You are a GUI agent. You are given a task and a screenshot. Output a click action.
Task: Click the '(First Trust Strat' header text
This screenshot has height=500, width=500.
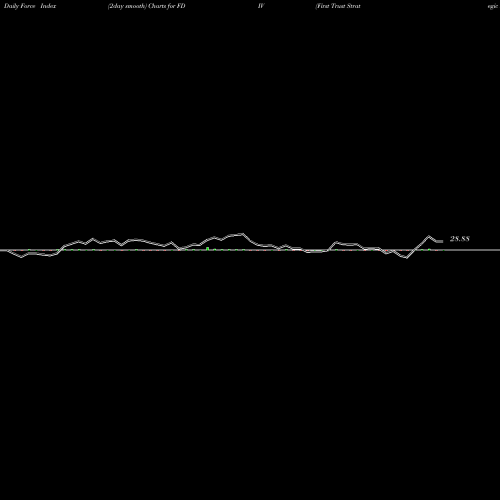[x=338, y=6]
